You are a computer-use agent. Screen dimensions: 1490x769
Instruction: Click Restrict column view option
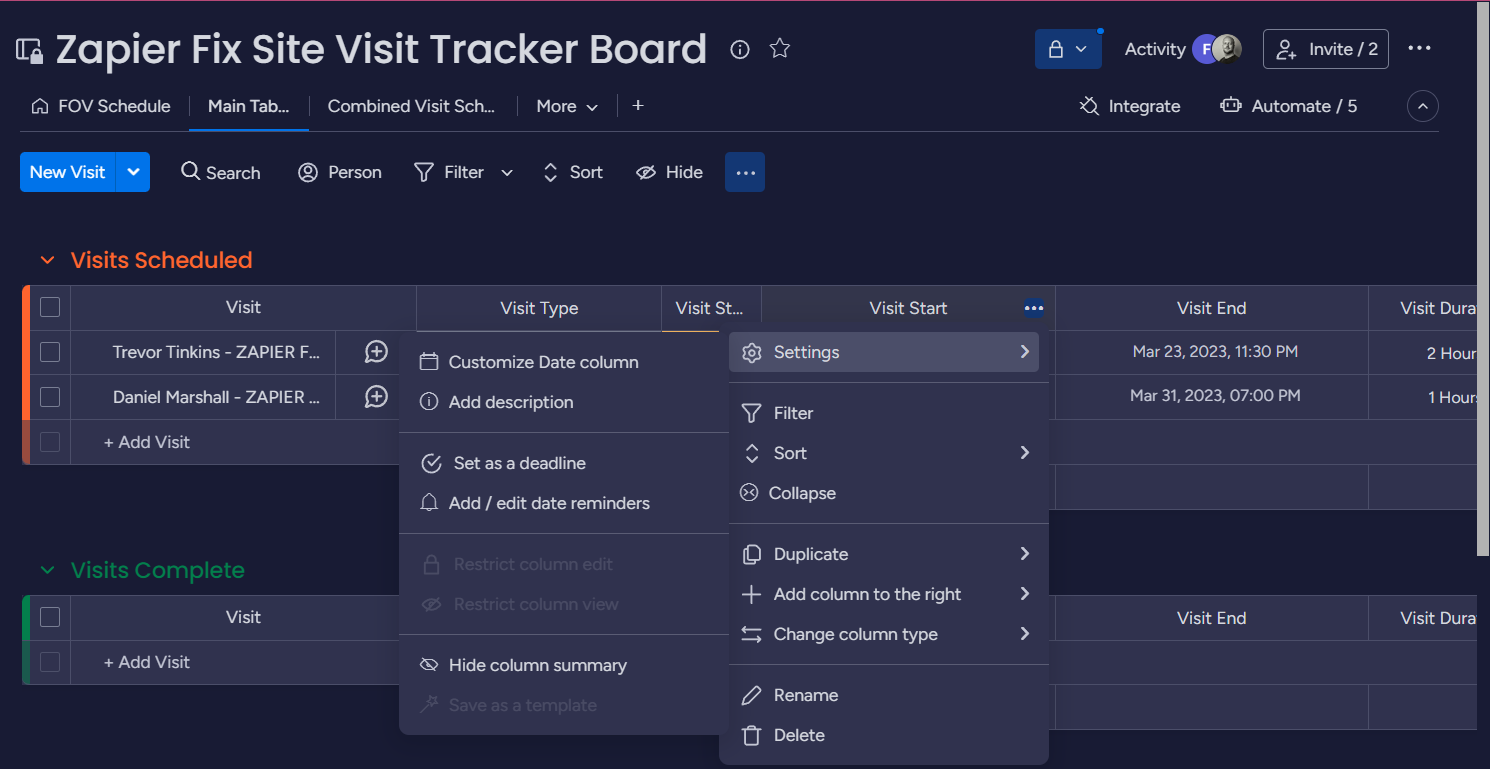pyautogui.click(x=564, y=604)
